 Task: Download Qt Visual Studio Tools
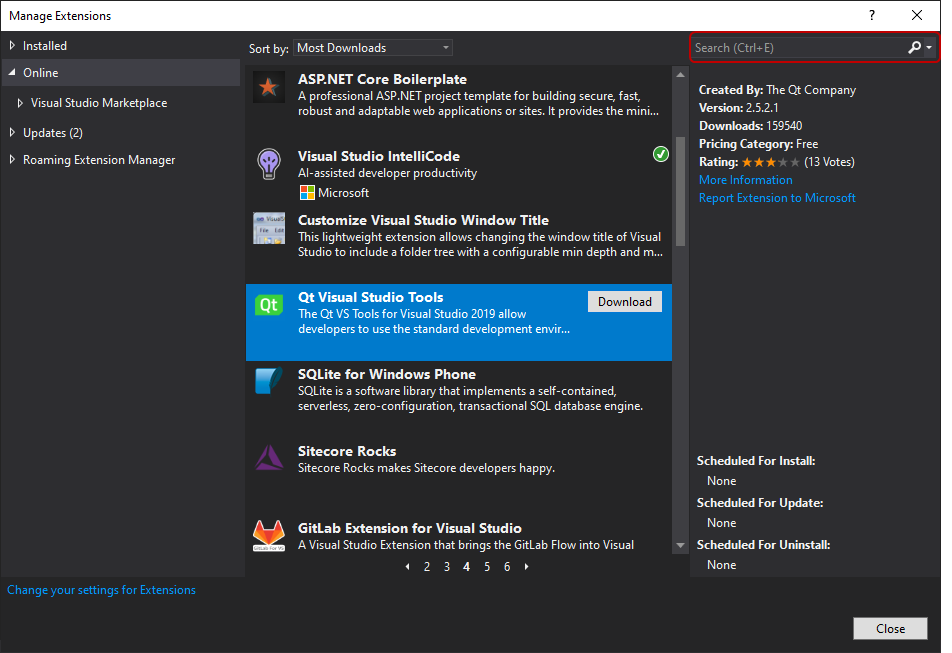pyautogui.click(x=624, y=302)
